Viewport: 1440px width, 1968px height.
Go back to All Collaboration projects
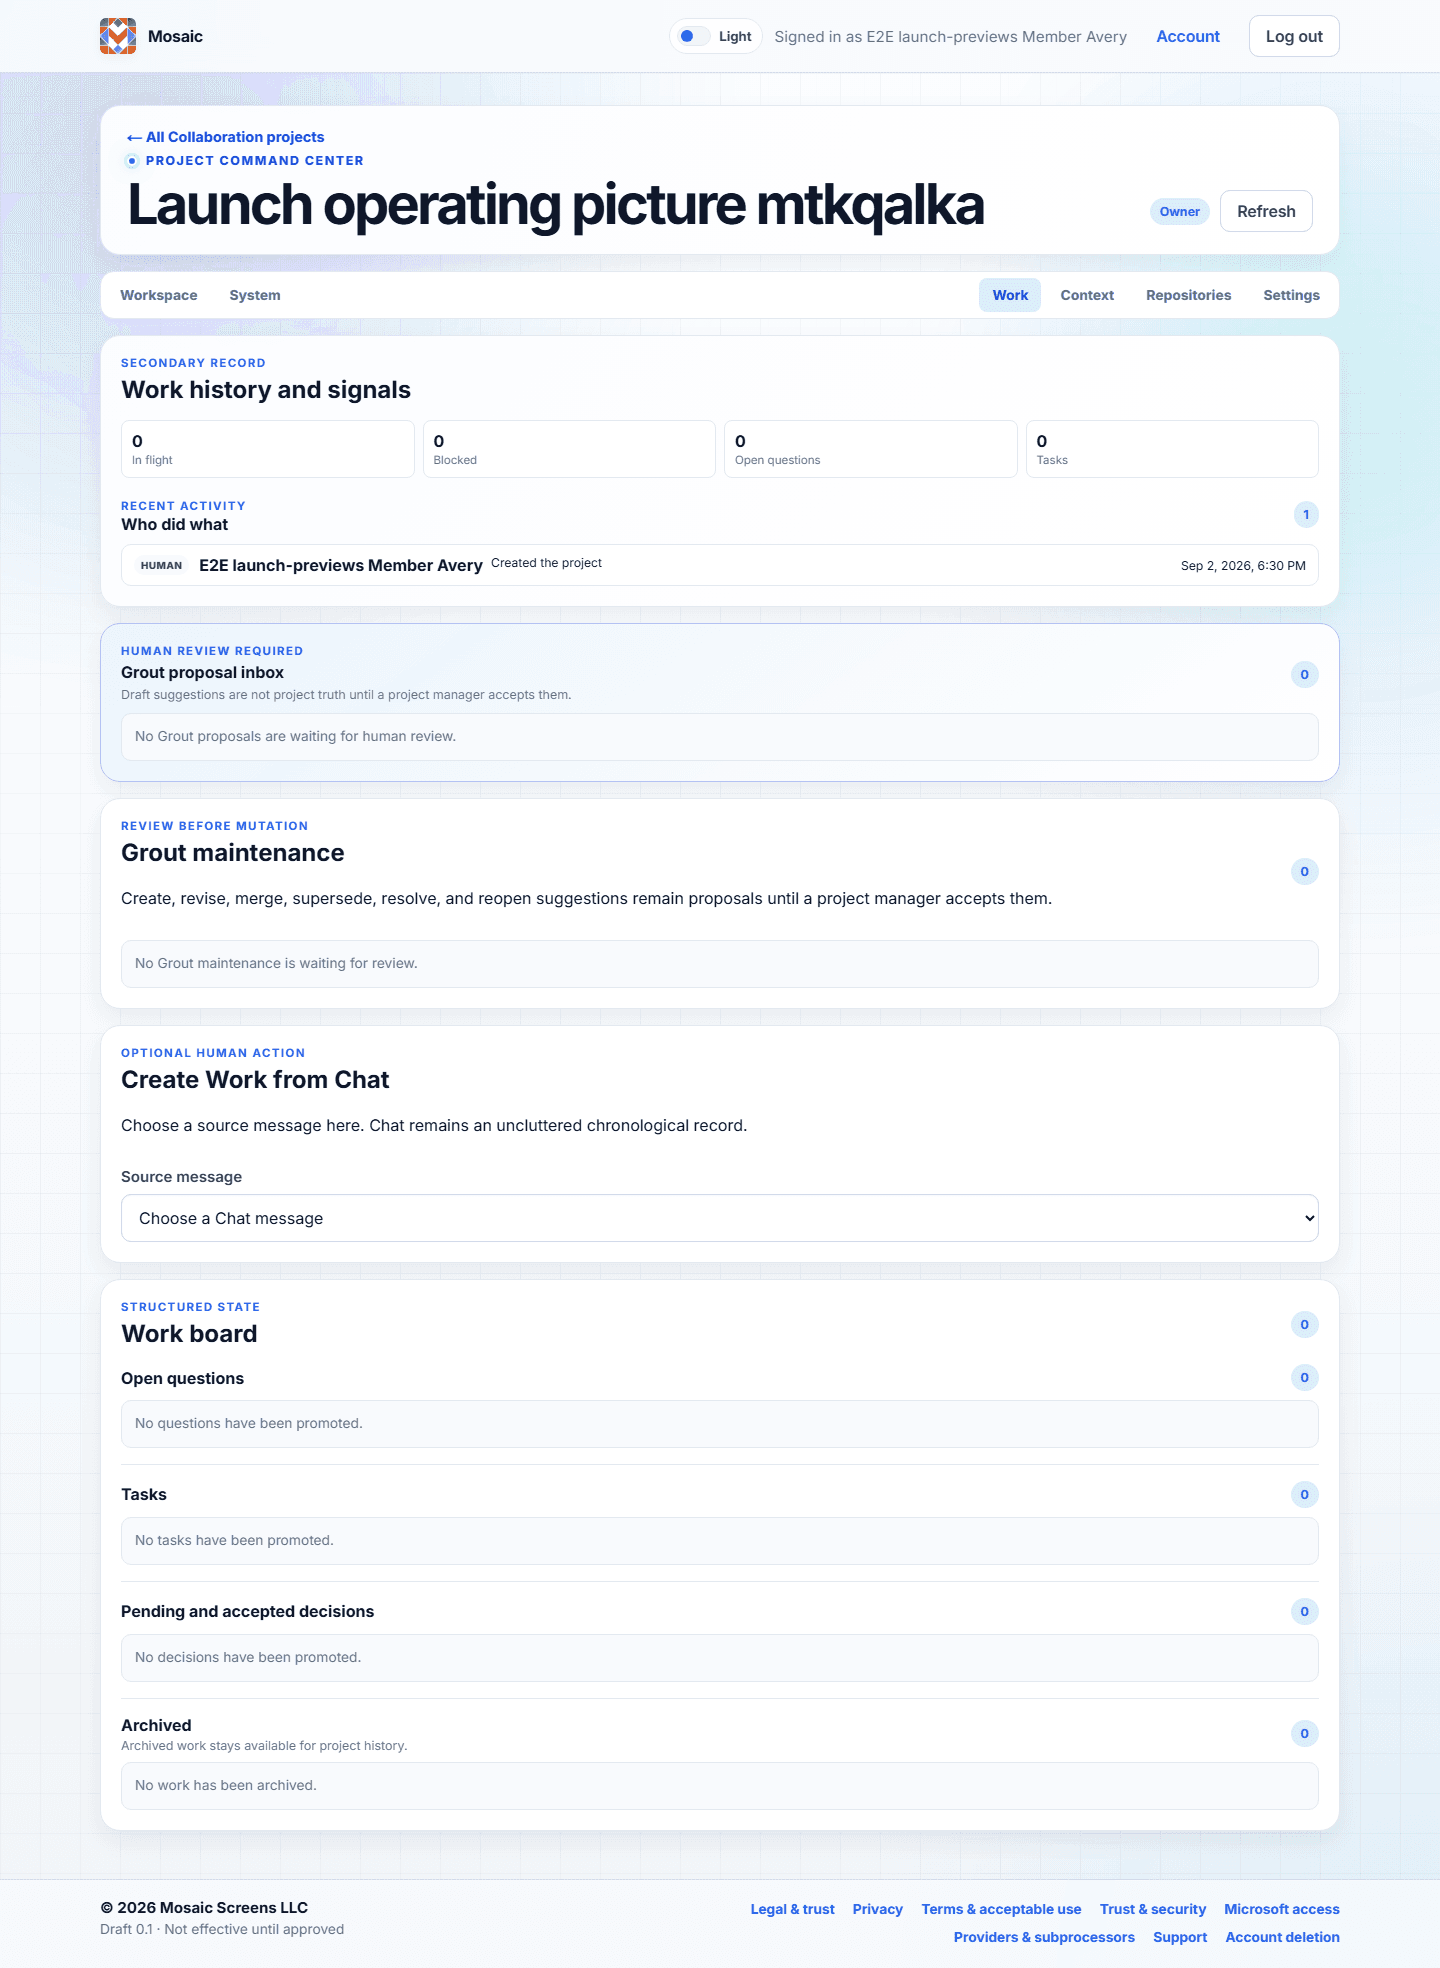pyautogui.click(x=225, y=137)
